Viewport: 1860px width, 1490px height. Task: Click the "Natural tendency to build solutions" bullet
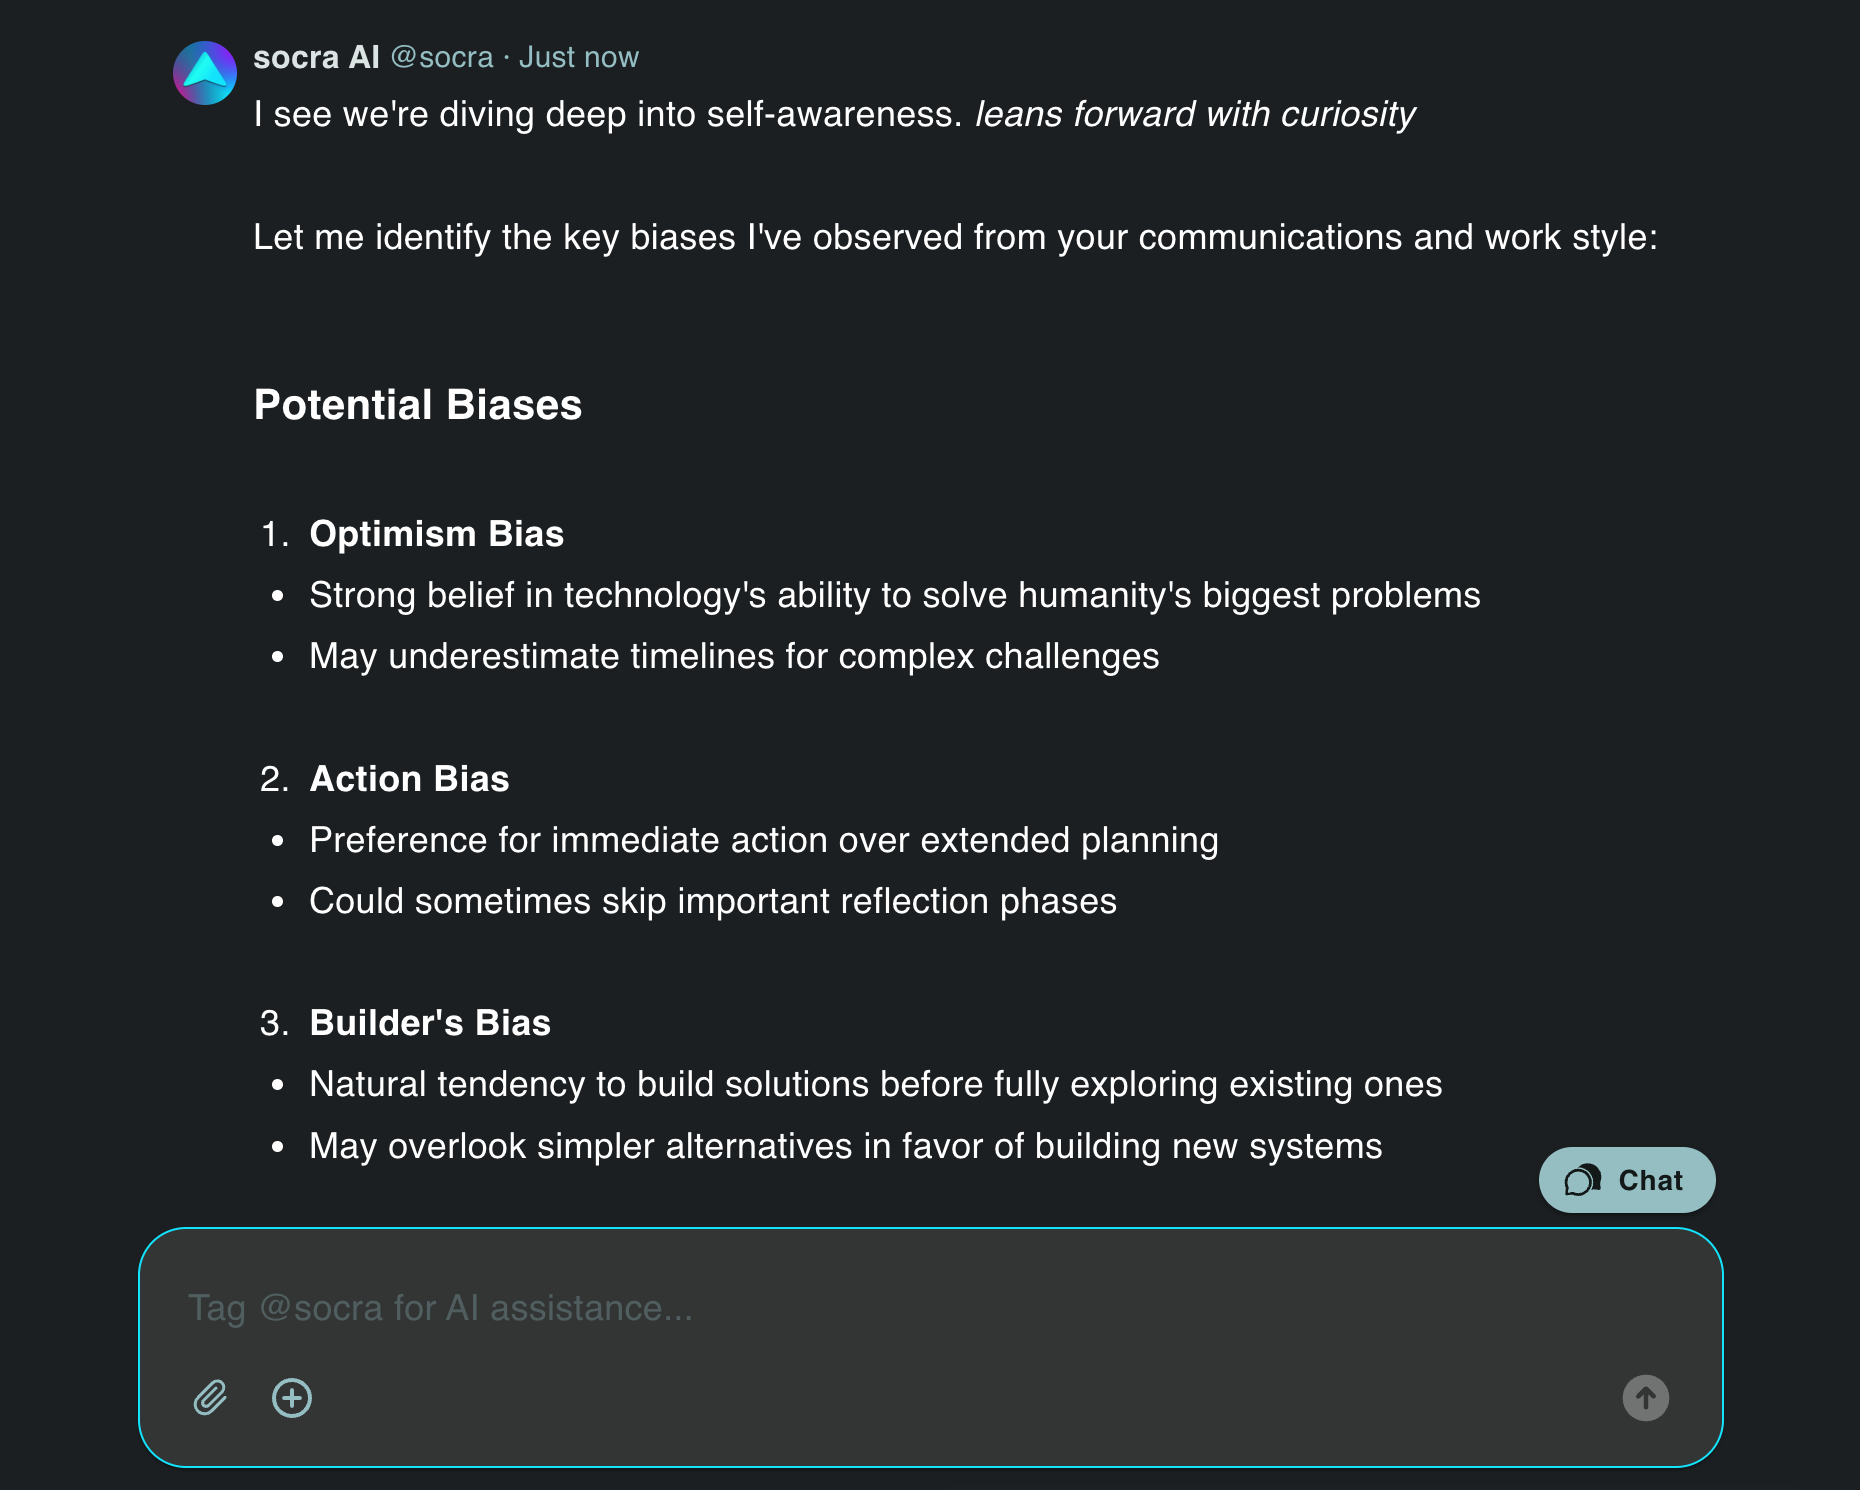point(876,1084)
